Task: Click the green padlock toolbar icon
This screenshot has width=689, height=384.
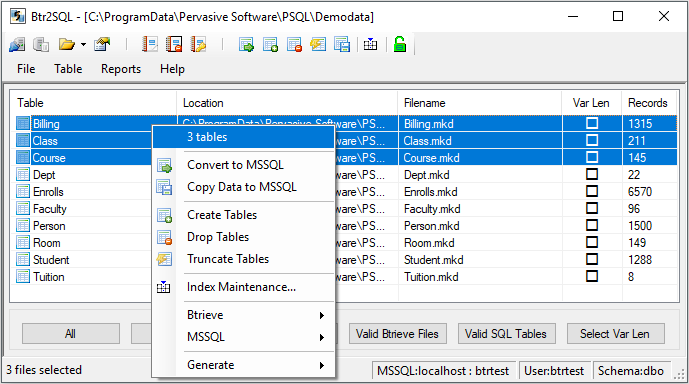Action: pyautogui.click(x=400, y=44)
